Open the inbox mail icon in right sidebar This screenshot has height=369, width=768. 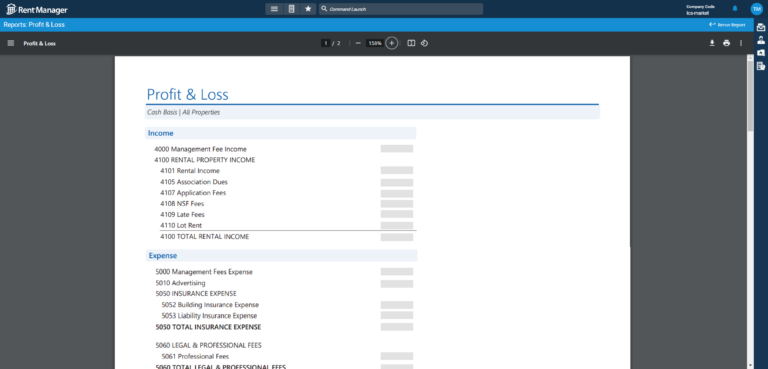(x=761, y=27)
